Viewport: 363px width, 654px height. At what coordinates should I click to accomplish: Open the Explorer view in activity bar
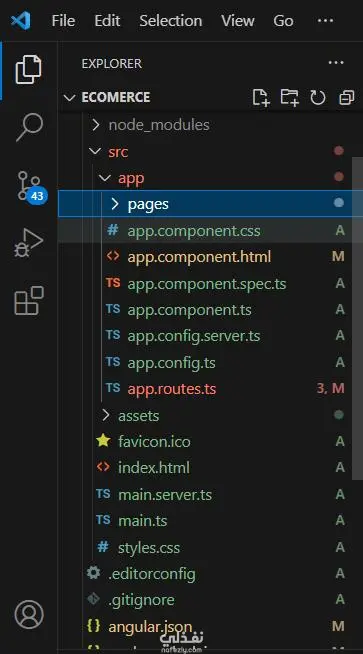pos(28,69)
